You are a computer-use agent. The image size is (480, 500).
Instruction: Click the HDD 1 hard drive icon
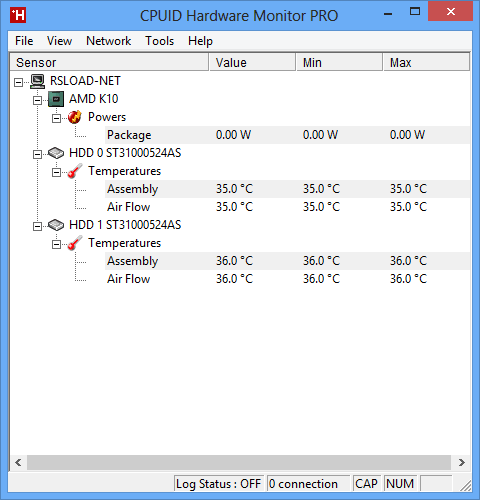pyautogui.click(x=56, y=225)
